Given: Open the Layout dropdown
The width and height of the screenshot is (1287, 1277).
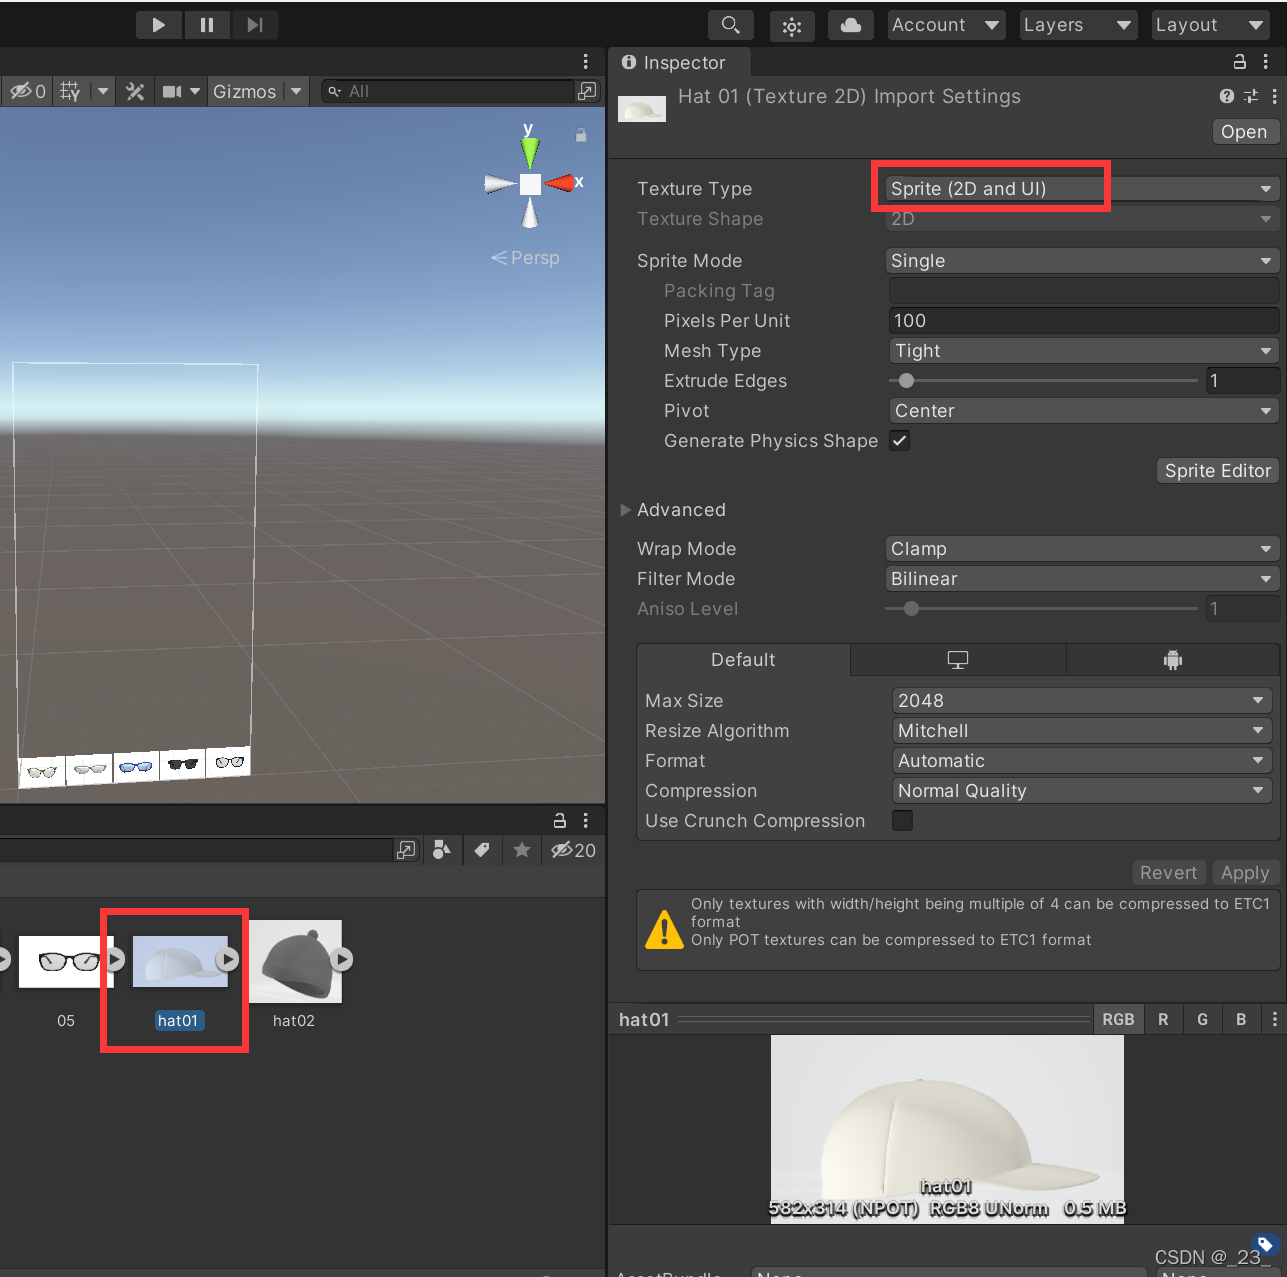Looking at the screenshot, I should coord(1210,25).
